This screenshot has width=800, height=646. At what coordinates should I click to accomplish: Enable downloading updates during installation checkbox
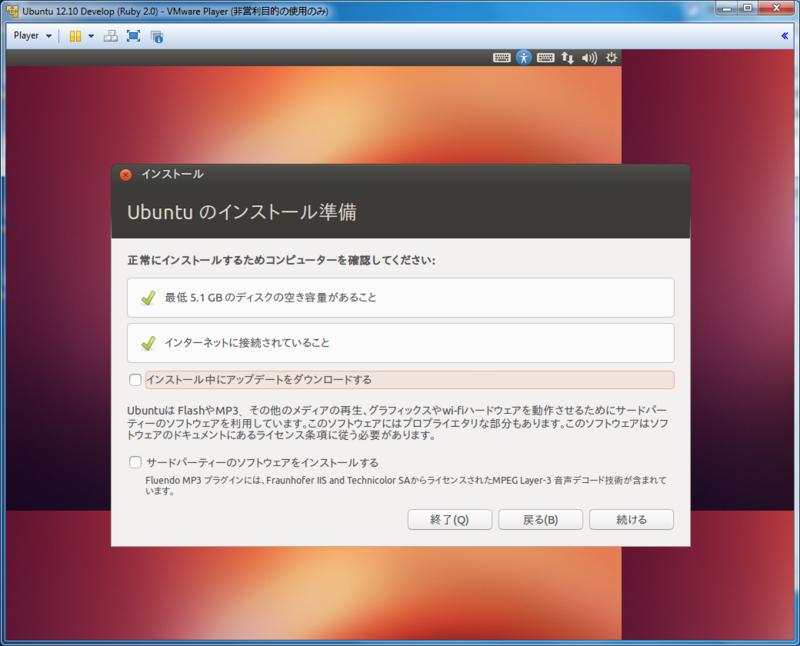click(135, 380)
